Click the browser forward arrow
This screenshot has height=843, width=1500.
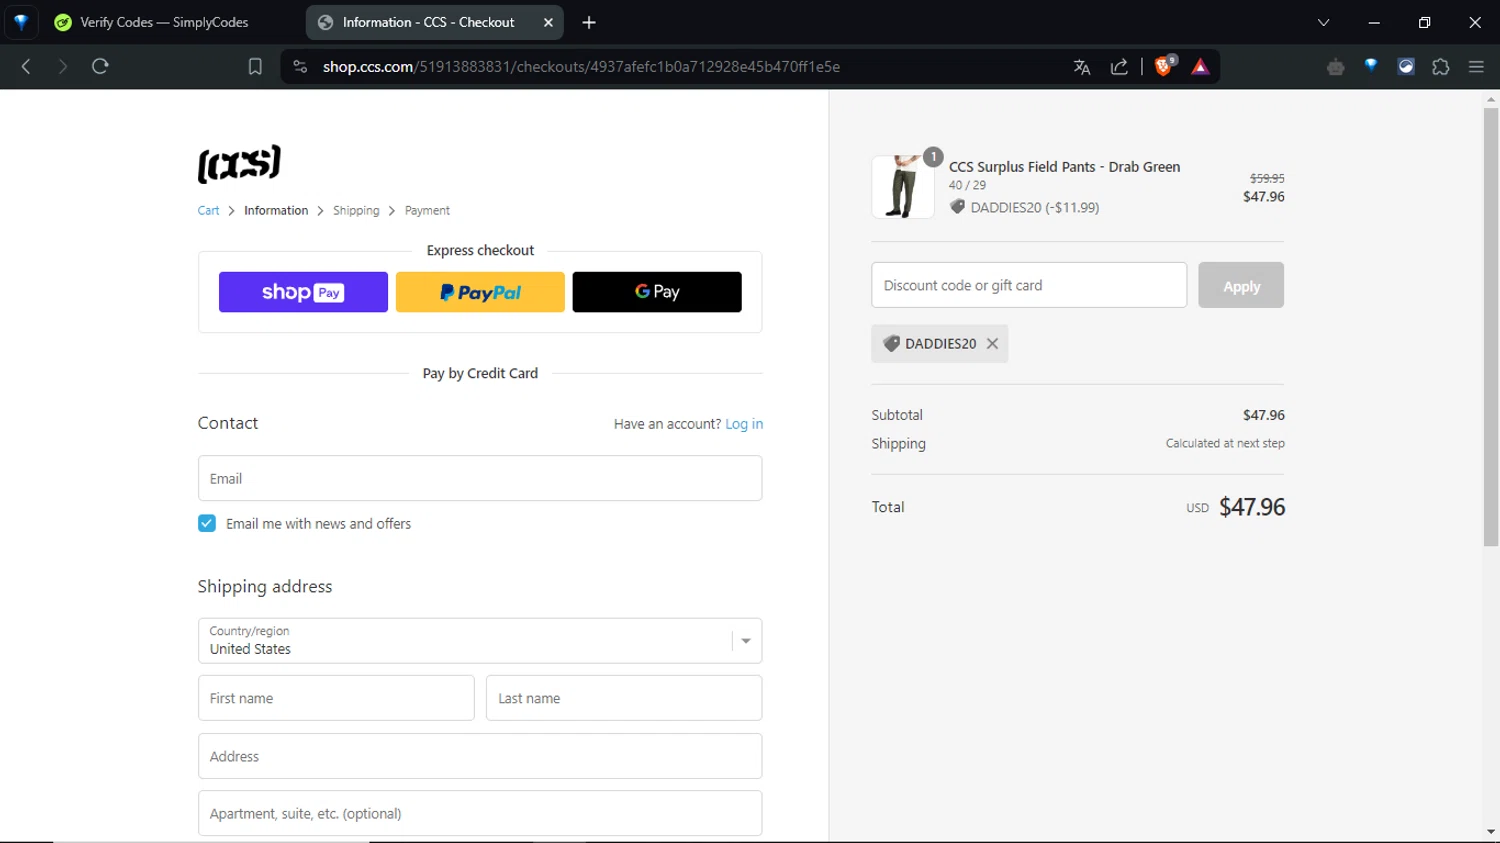pos(62,67)
